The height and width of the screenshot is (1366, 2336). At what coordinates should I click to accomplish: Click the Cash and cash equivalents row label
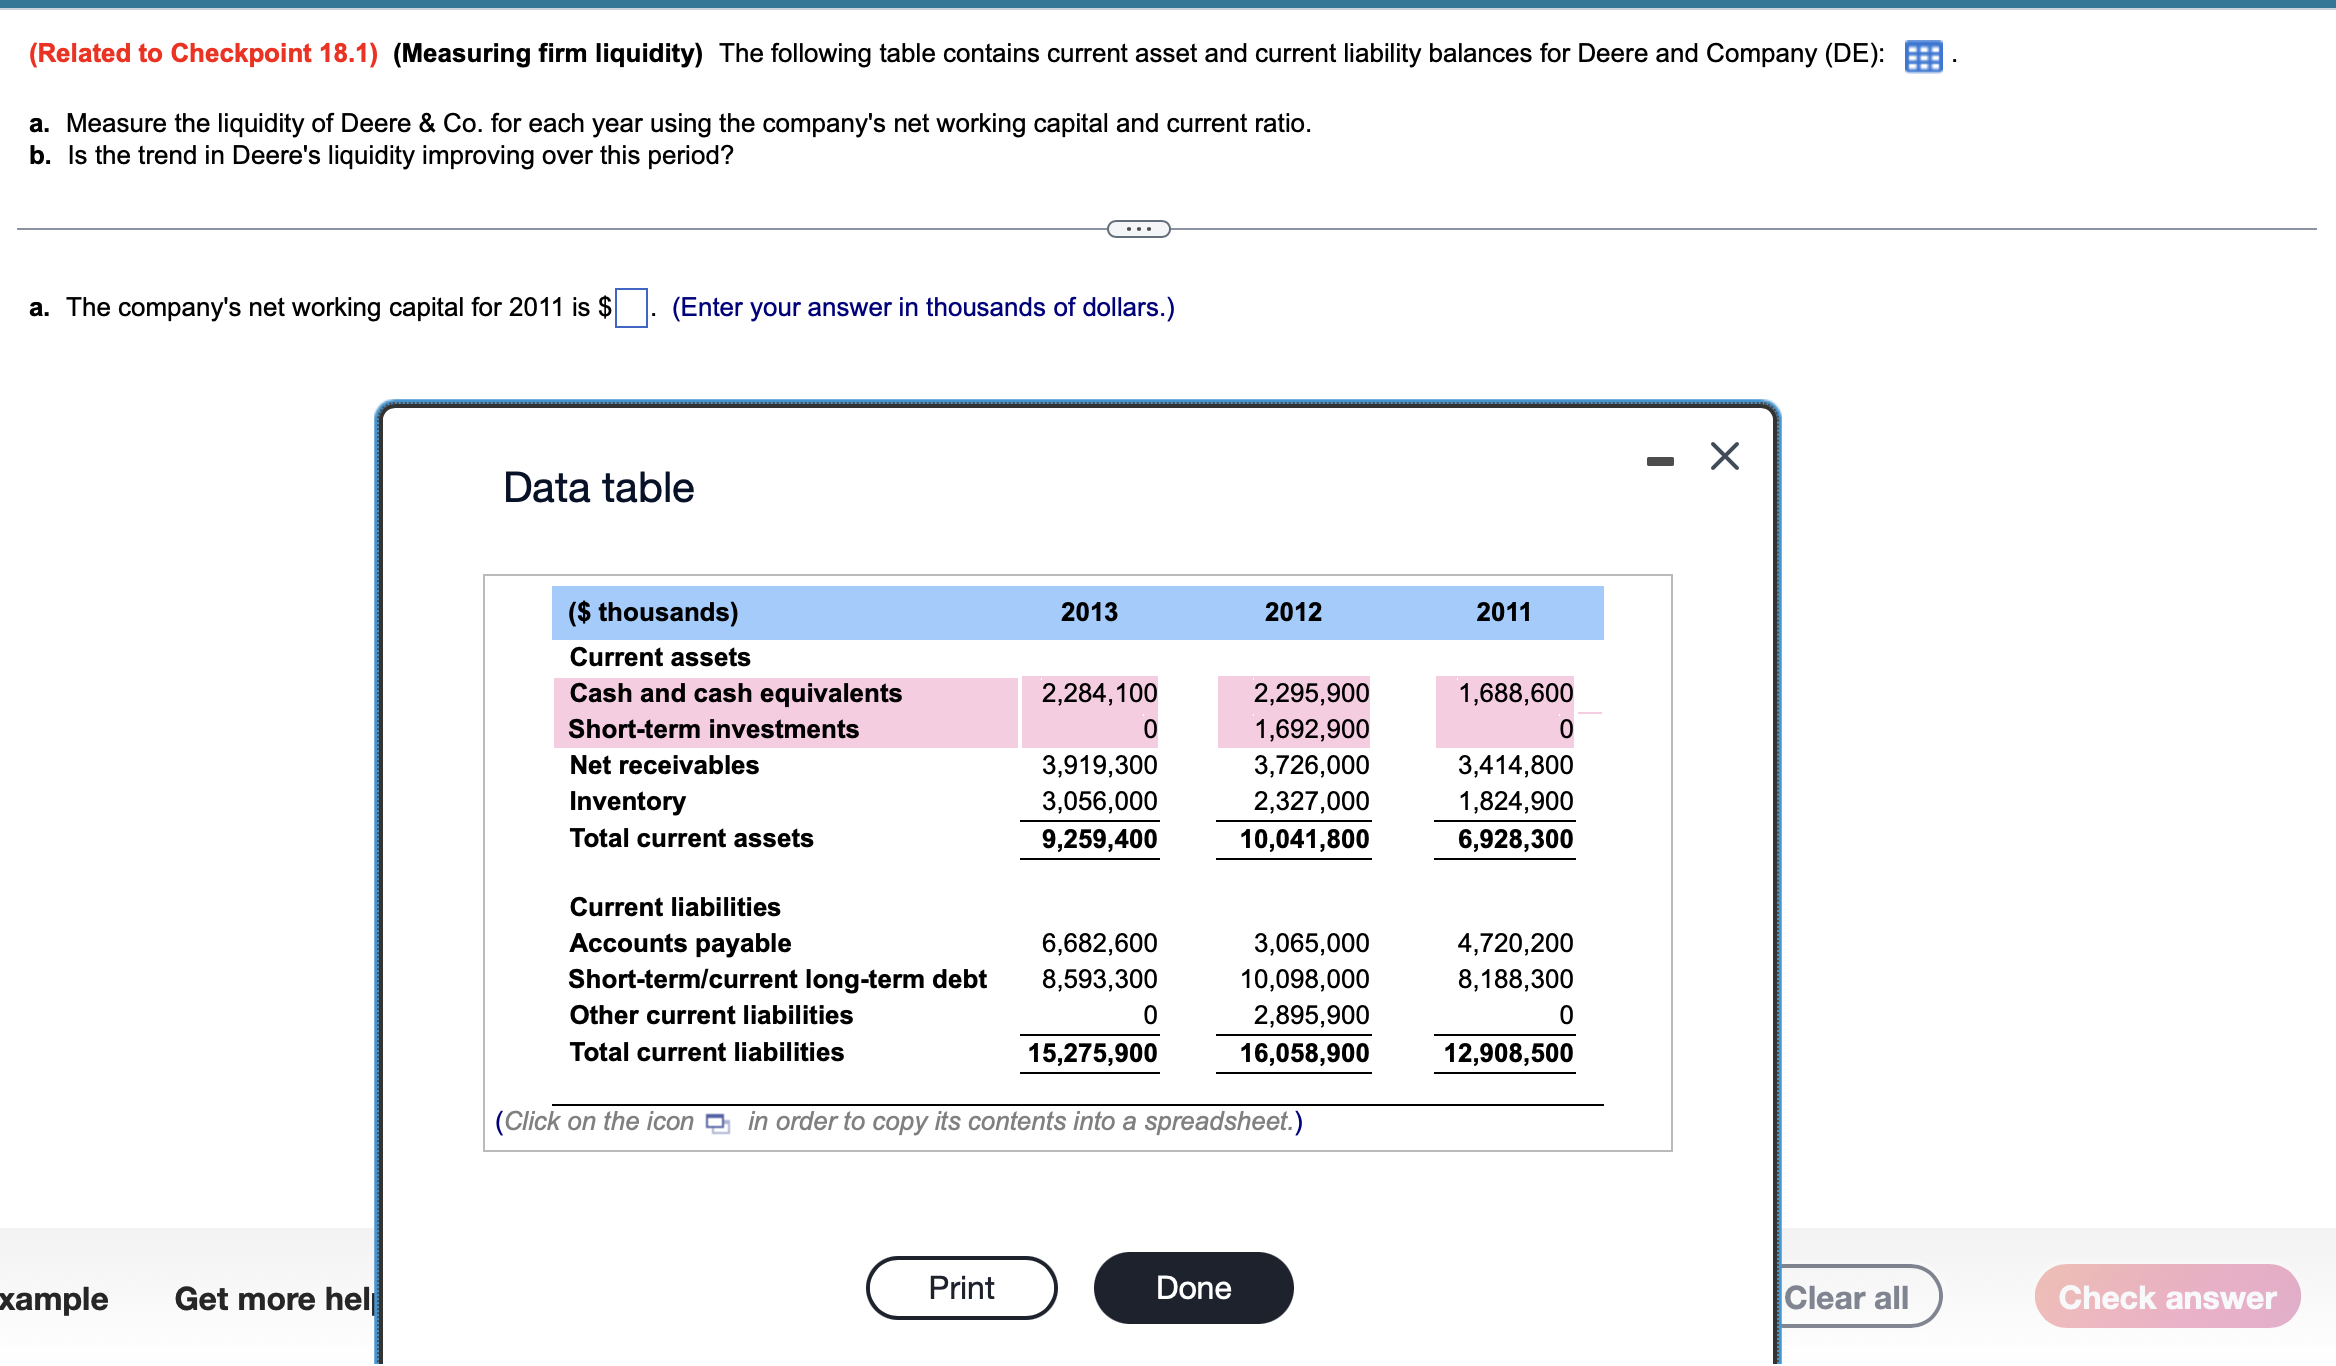735,693
